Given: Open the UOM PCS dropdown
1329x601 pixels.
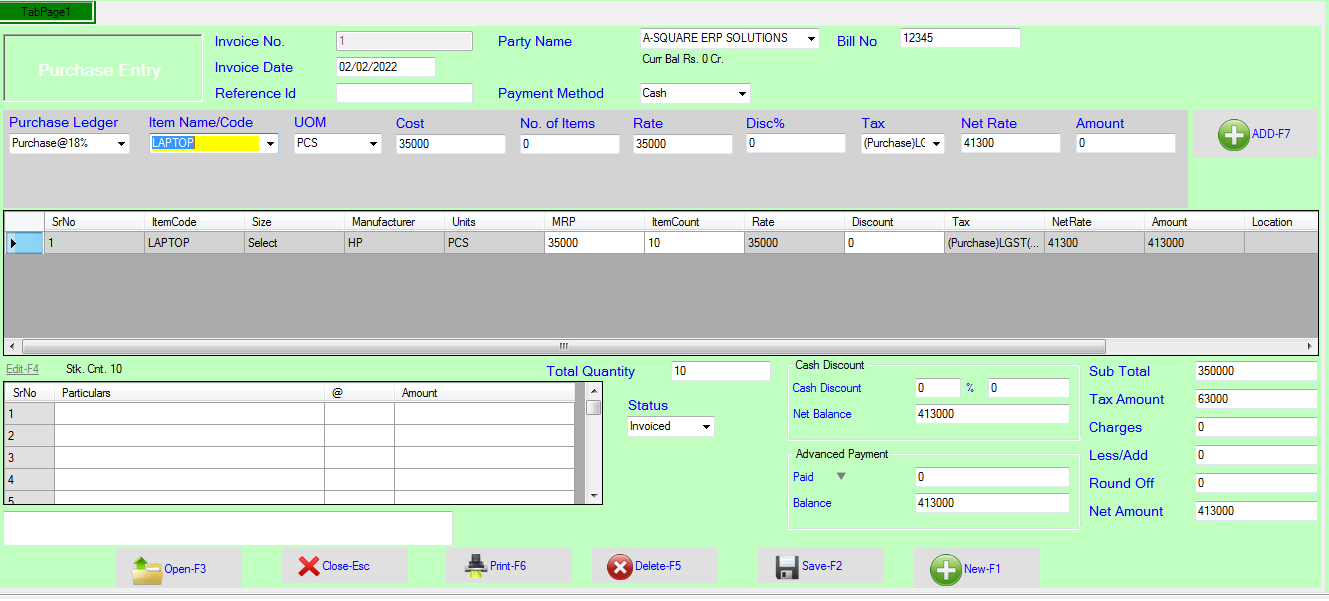Looking at the screenshot, I should tap(374, 144).
